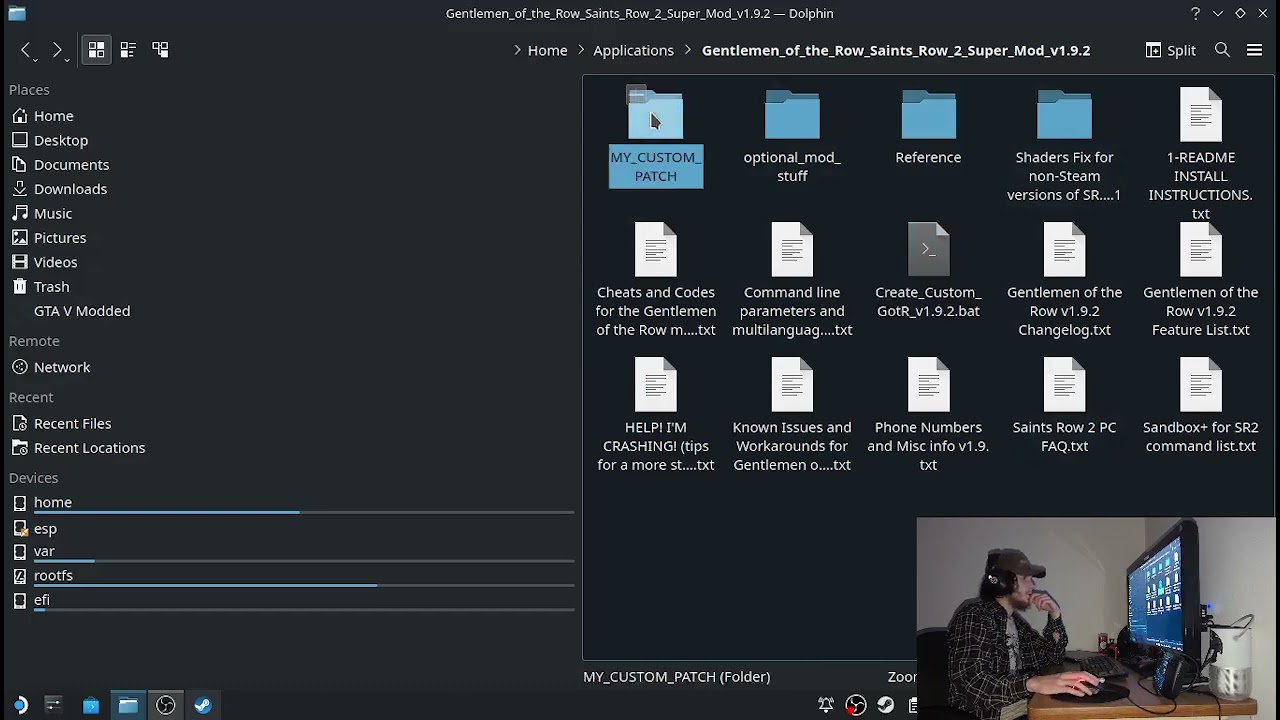Screen dimensions: 1280x720
Task: Open the application launcher on the taskbar
Action: tap(20, 705)
